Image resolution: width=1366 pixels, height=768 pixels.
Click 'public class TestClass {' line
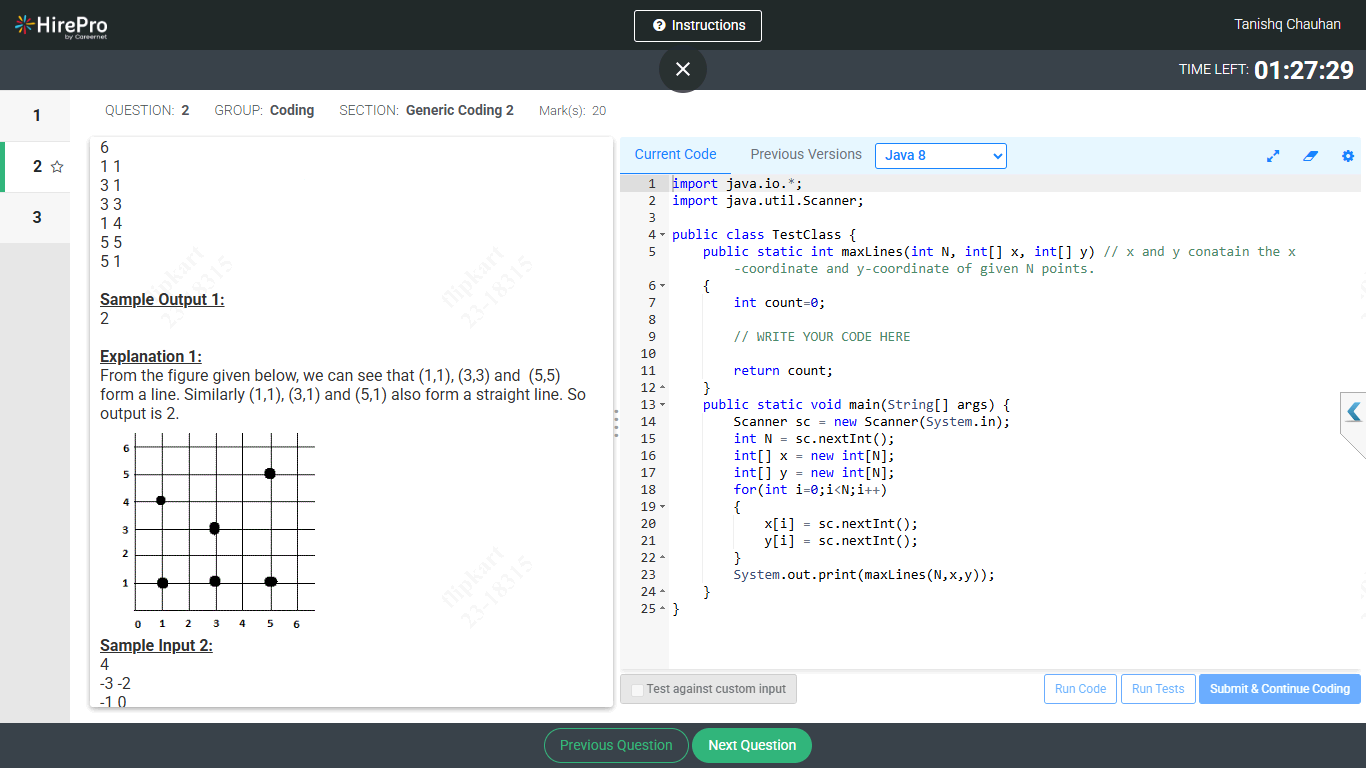(764, 235)
